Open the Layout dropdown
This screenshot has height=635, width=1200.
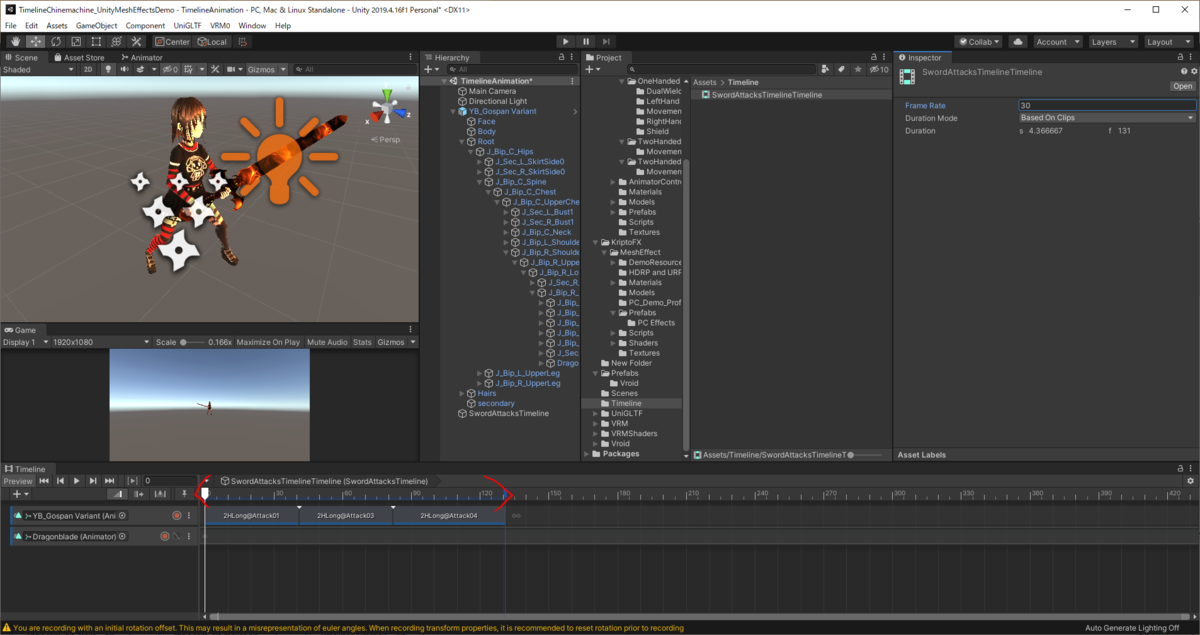pyautogui.click(x=1168, y=42)
